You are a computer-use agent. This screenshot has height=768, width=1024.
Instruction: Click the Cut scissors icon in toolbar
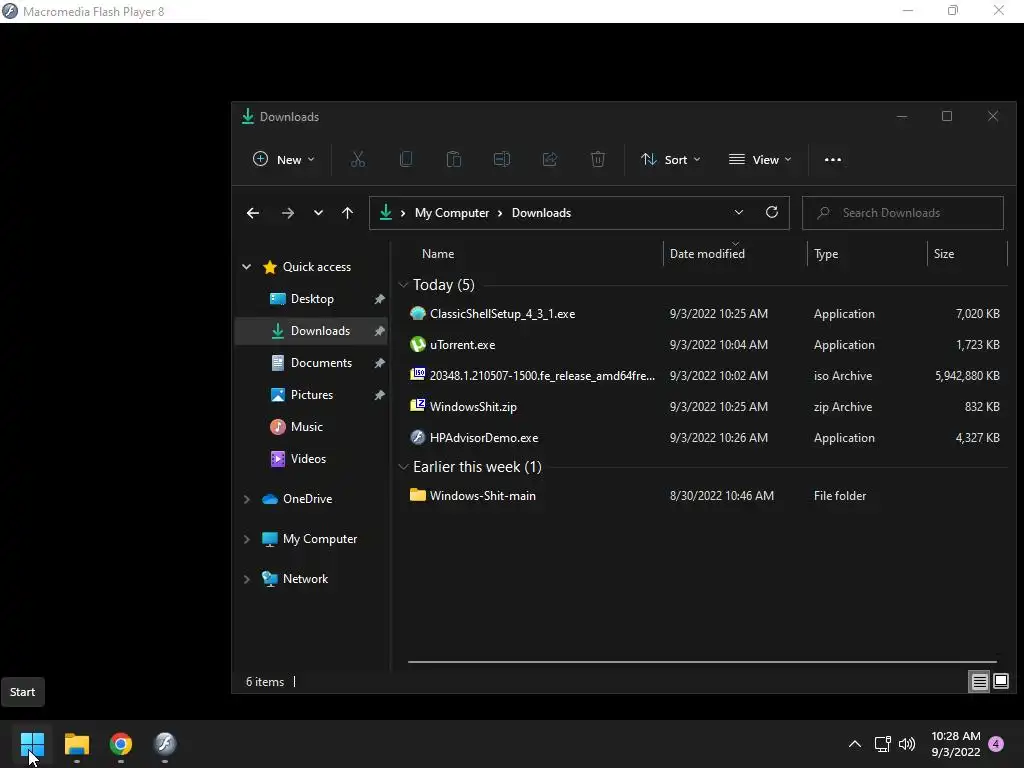tap(358, 159)
